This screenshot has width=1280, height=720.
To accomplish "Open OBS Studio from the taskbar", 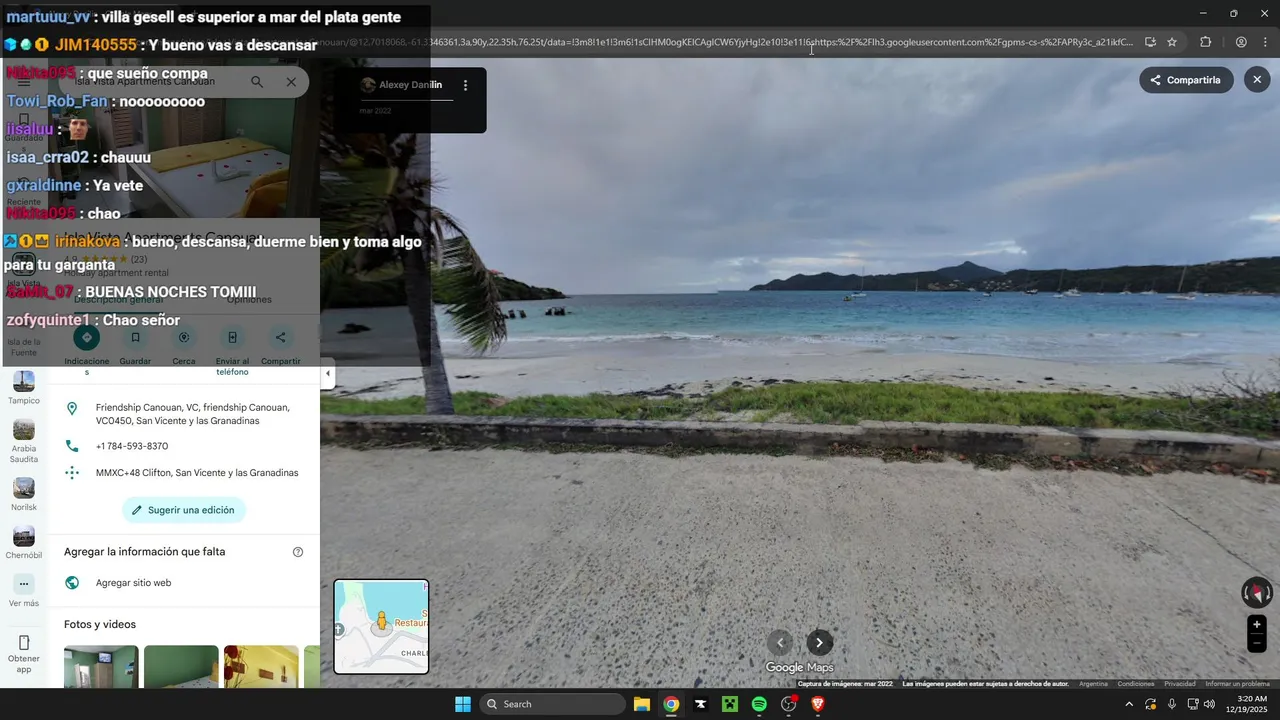I will [x=789, y=704].
